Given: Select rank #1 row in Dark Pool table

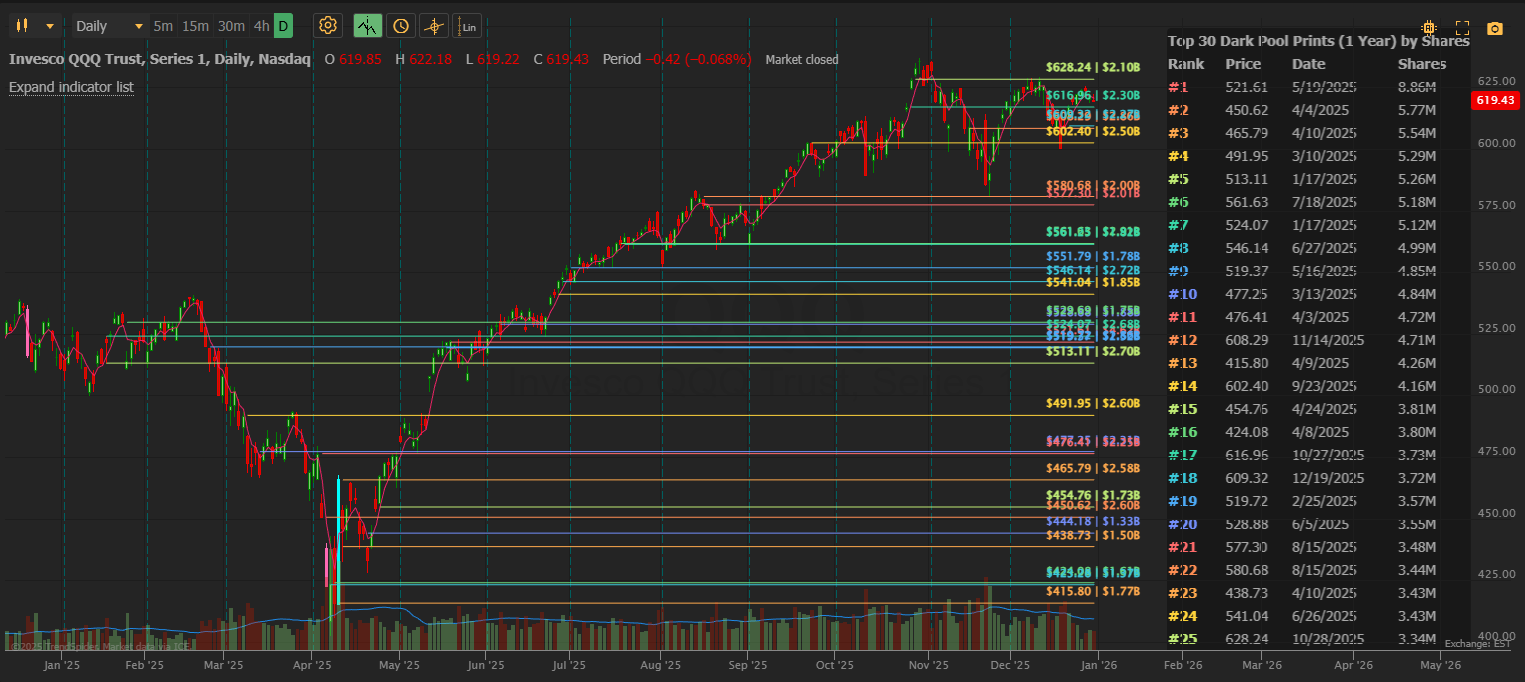Looking at the screenshot, I should 1300,87.
